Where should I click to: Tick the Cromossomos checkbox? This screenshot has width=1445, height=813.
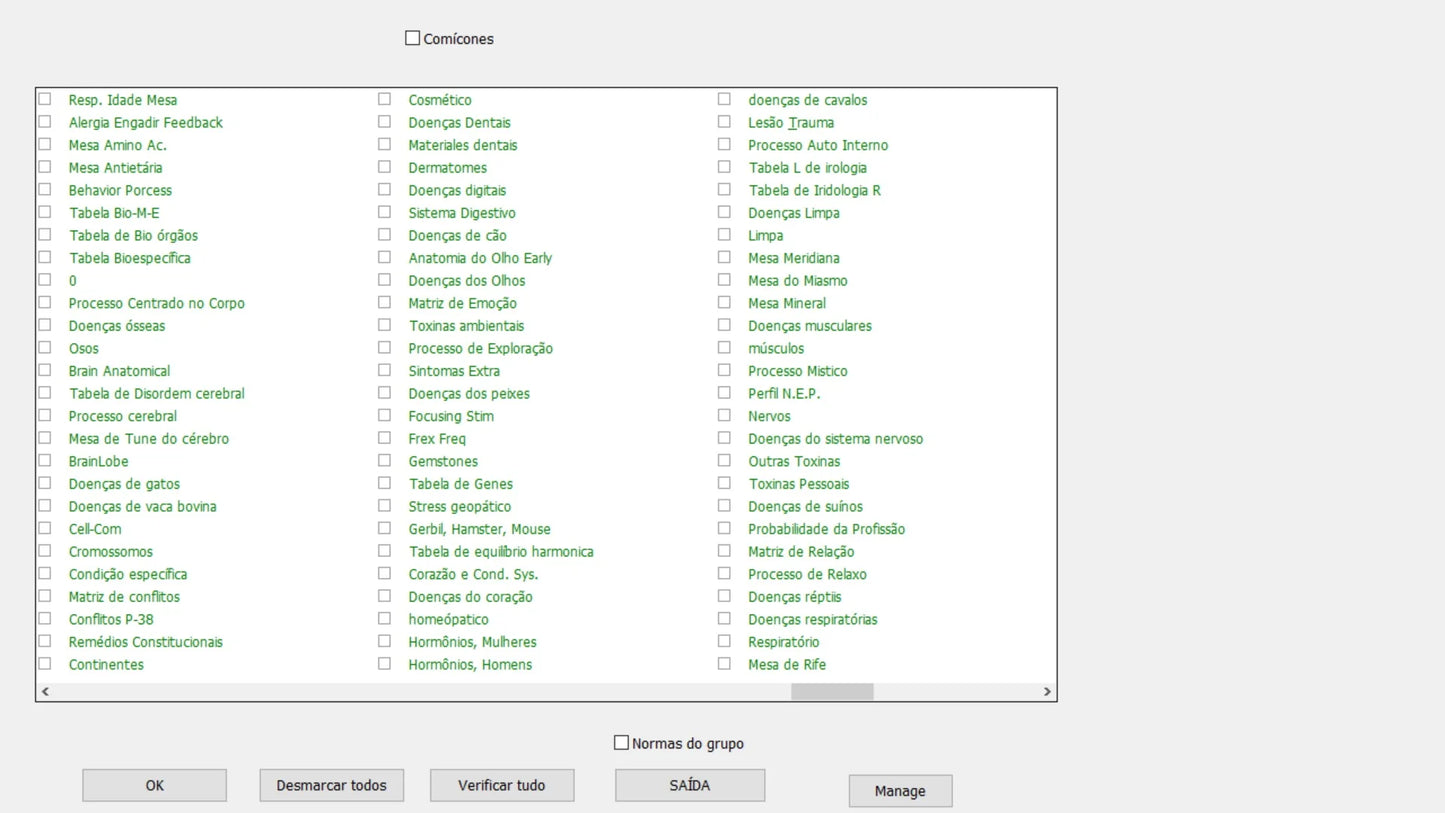click(x=45, y=551)
